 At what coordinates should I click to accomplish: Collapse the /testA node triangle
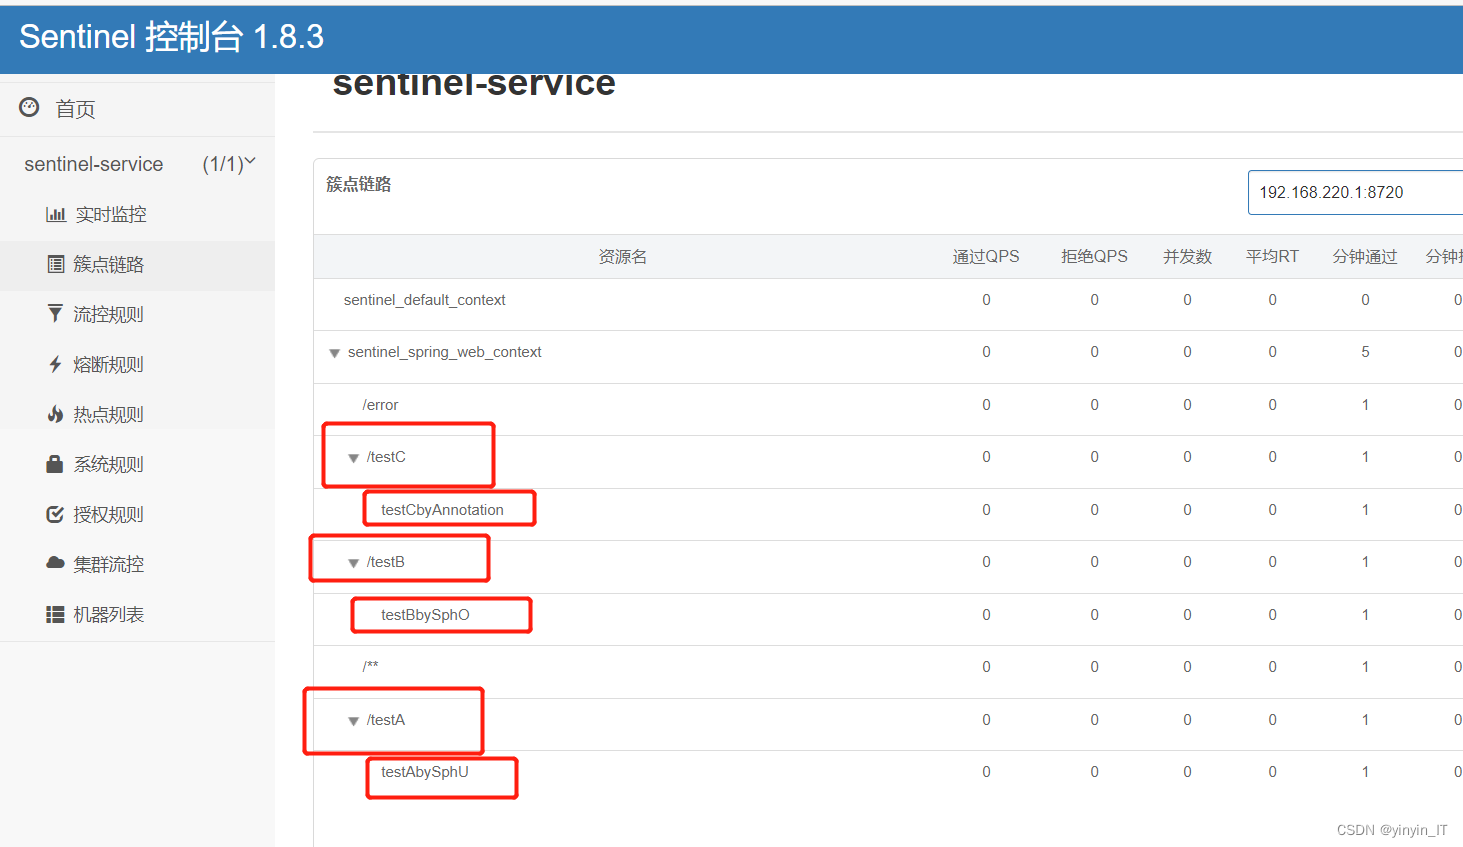point(353,721)
